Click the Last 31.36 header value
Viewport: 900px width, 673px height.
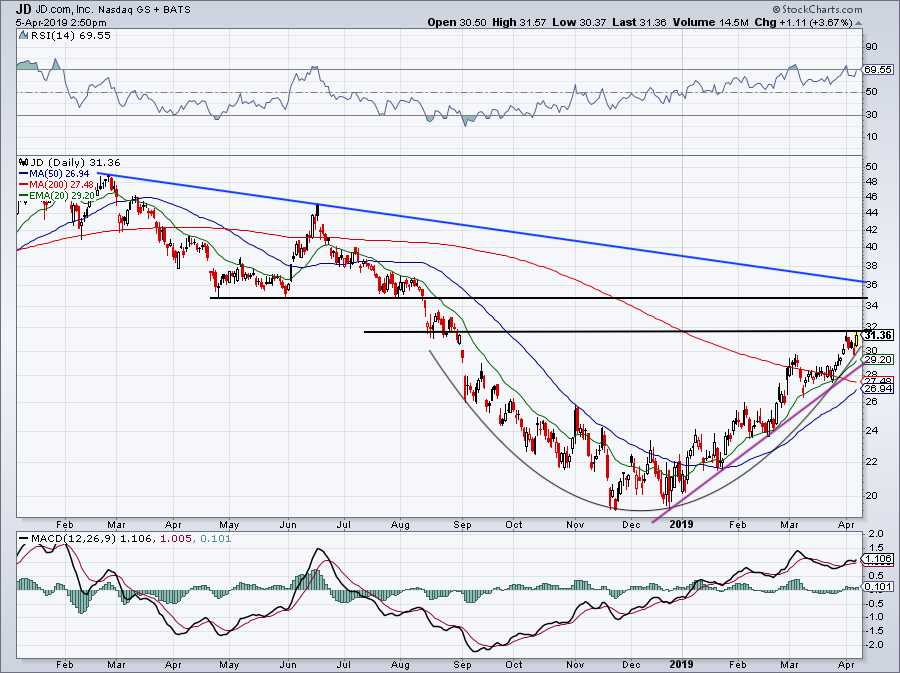click(639, 22)
